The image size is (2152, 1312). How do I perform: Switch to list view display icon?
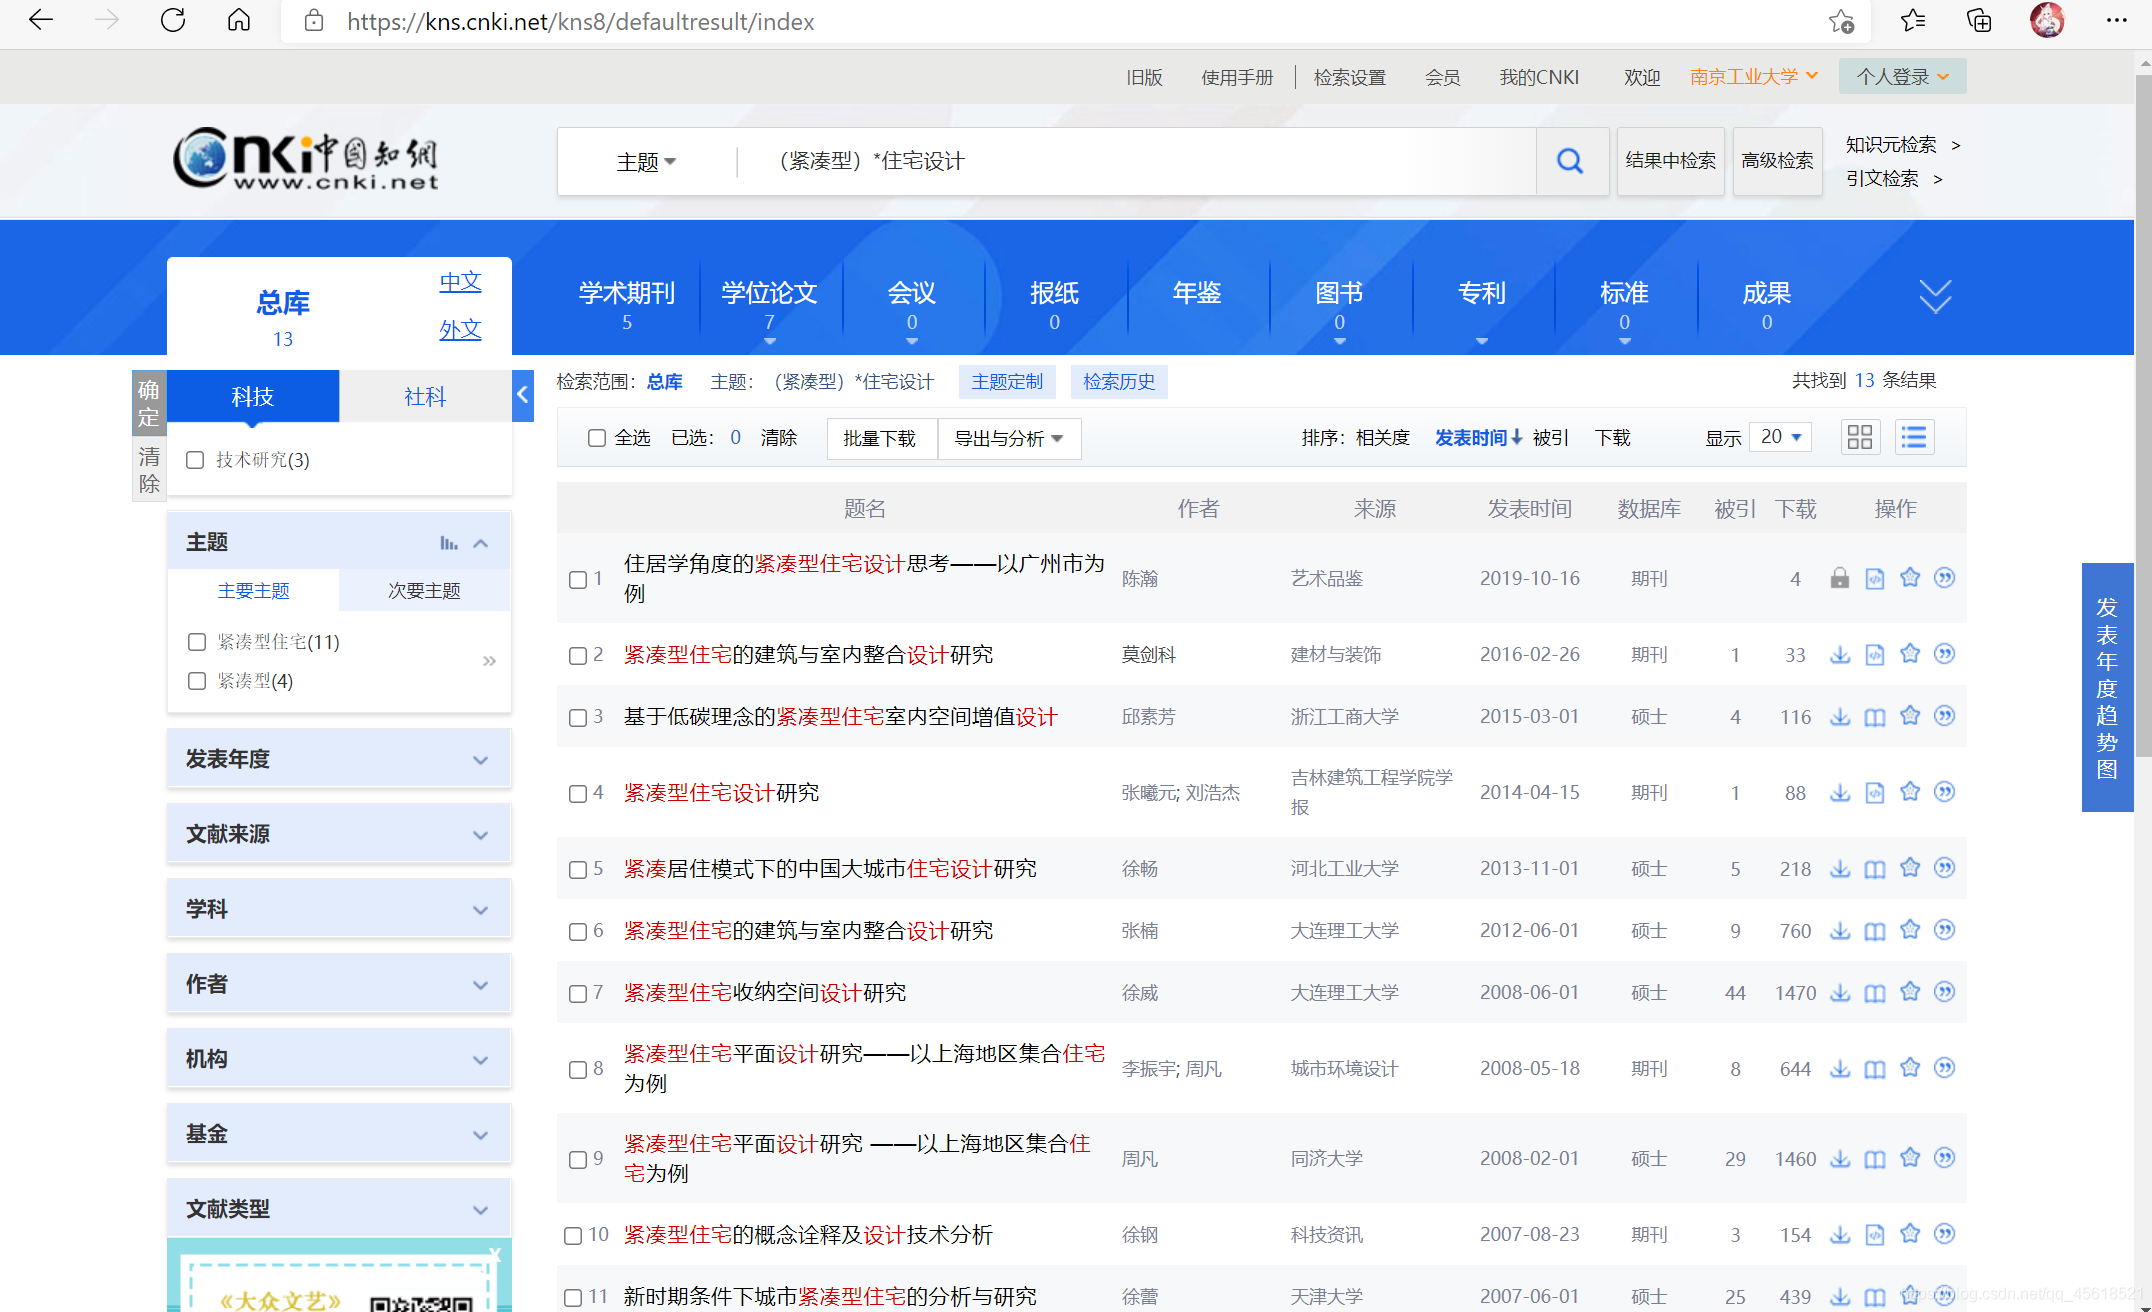point(1913,437)
